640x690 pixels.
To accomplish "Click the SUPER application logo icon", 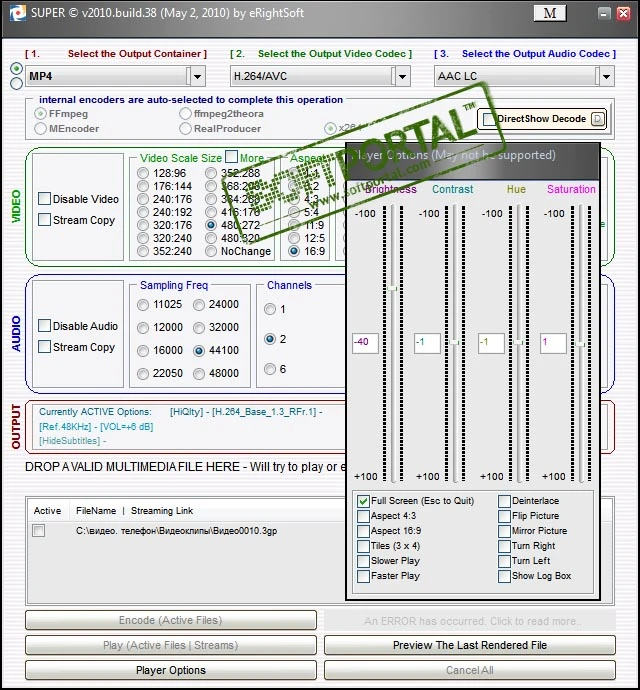I will [17, 13].
